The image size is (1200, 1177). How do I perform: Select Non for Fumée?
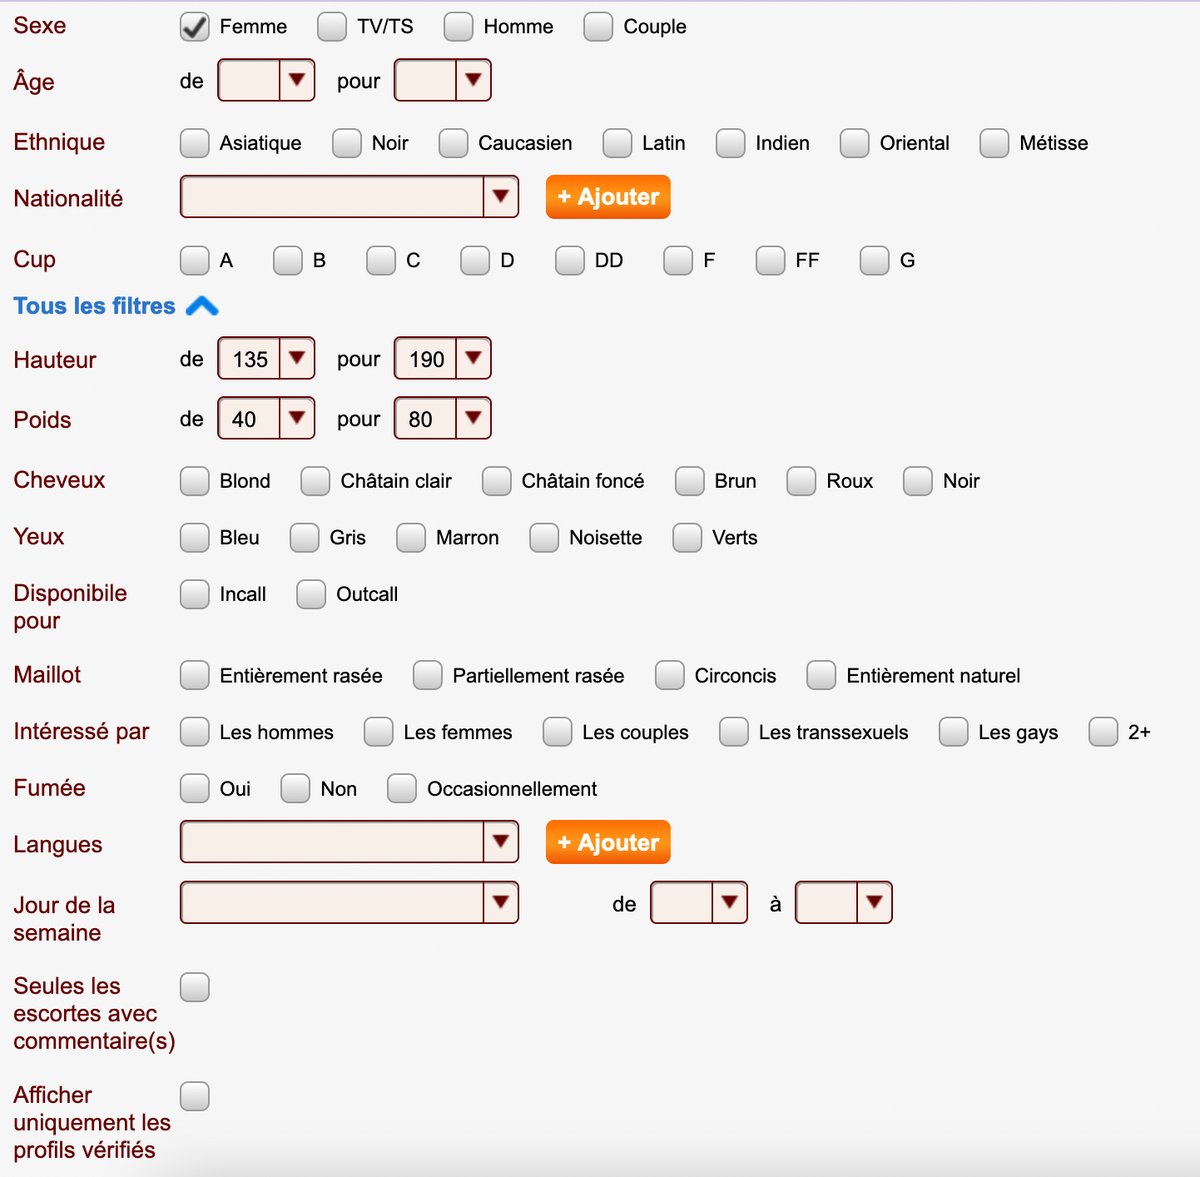296,788
